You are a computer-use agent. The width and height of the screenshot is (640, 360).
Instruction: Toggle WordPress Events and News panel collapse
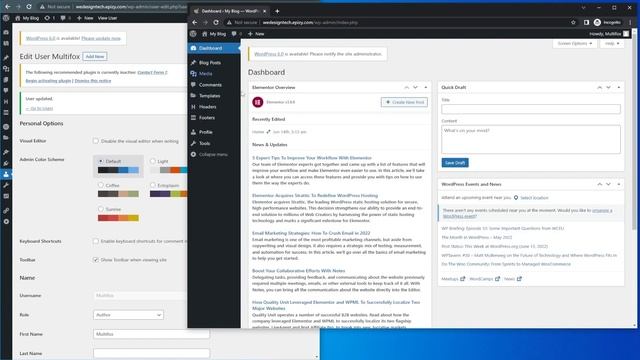pyautogui.click(x=619, y=184)
